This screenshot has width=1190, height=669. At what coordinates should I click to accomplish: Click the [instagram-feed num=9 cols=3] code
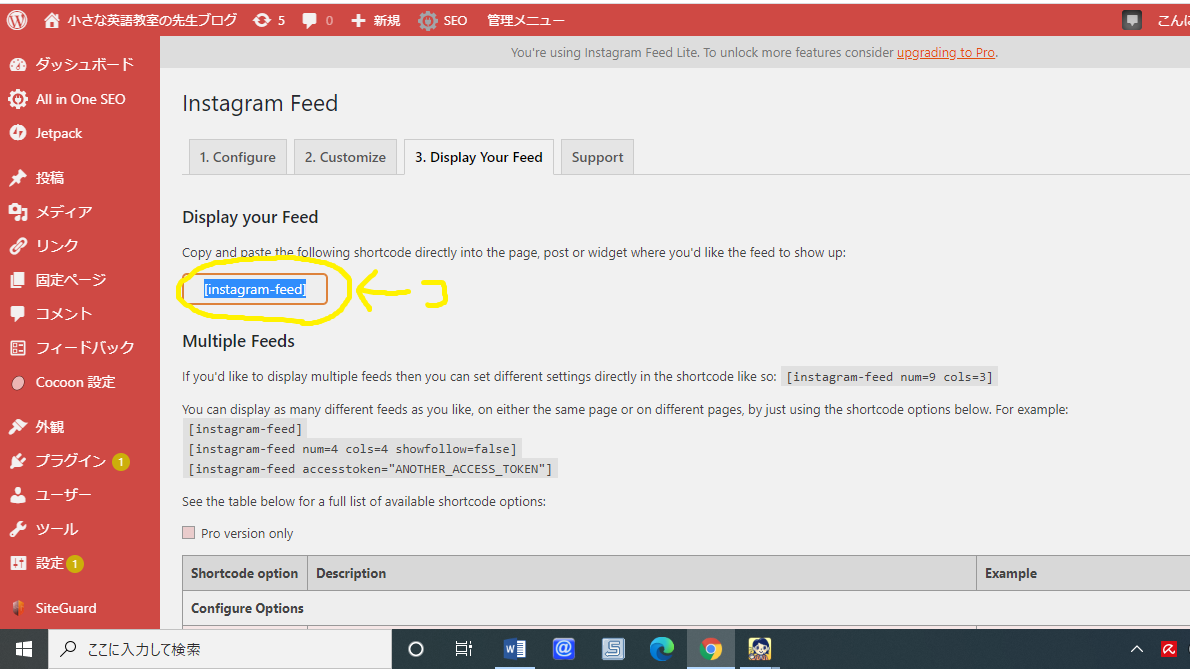click(889, 377)
